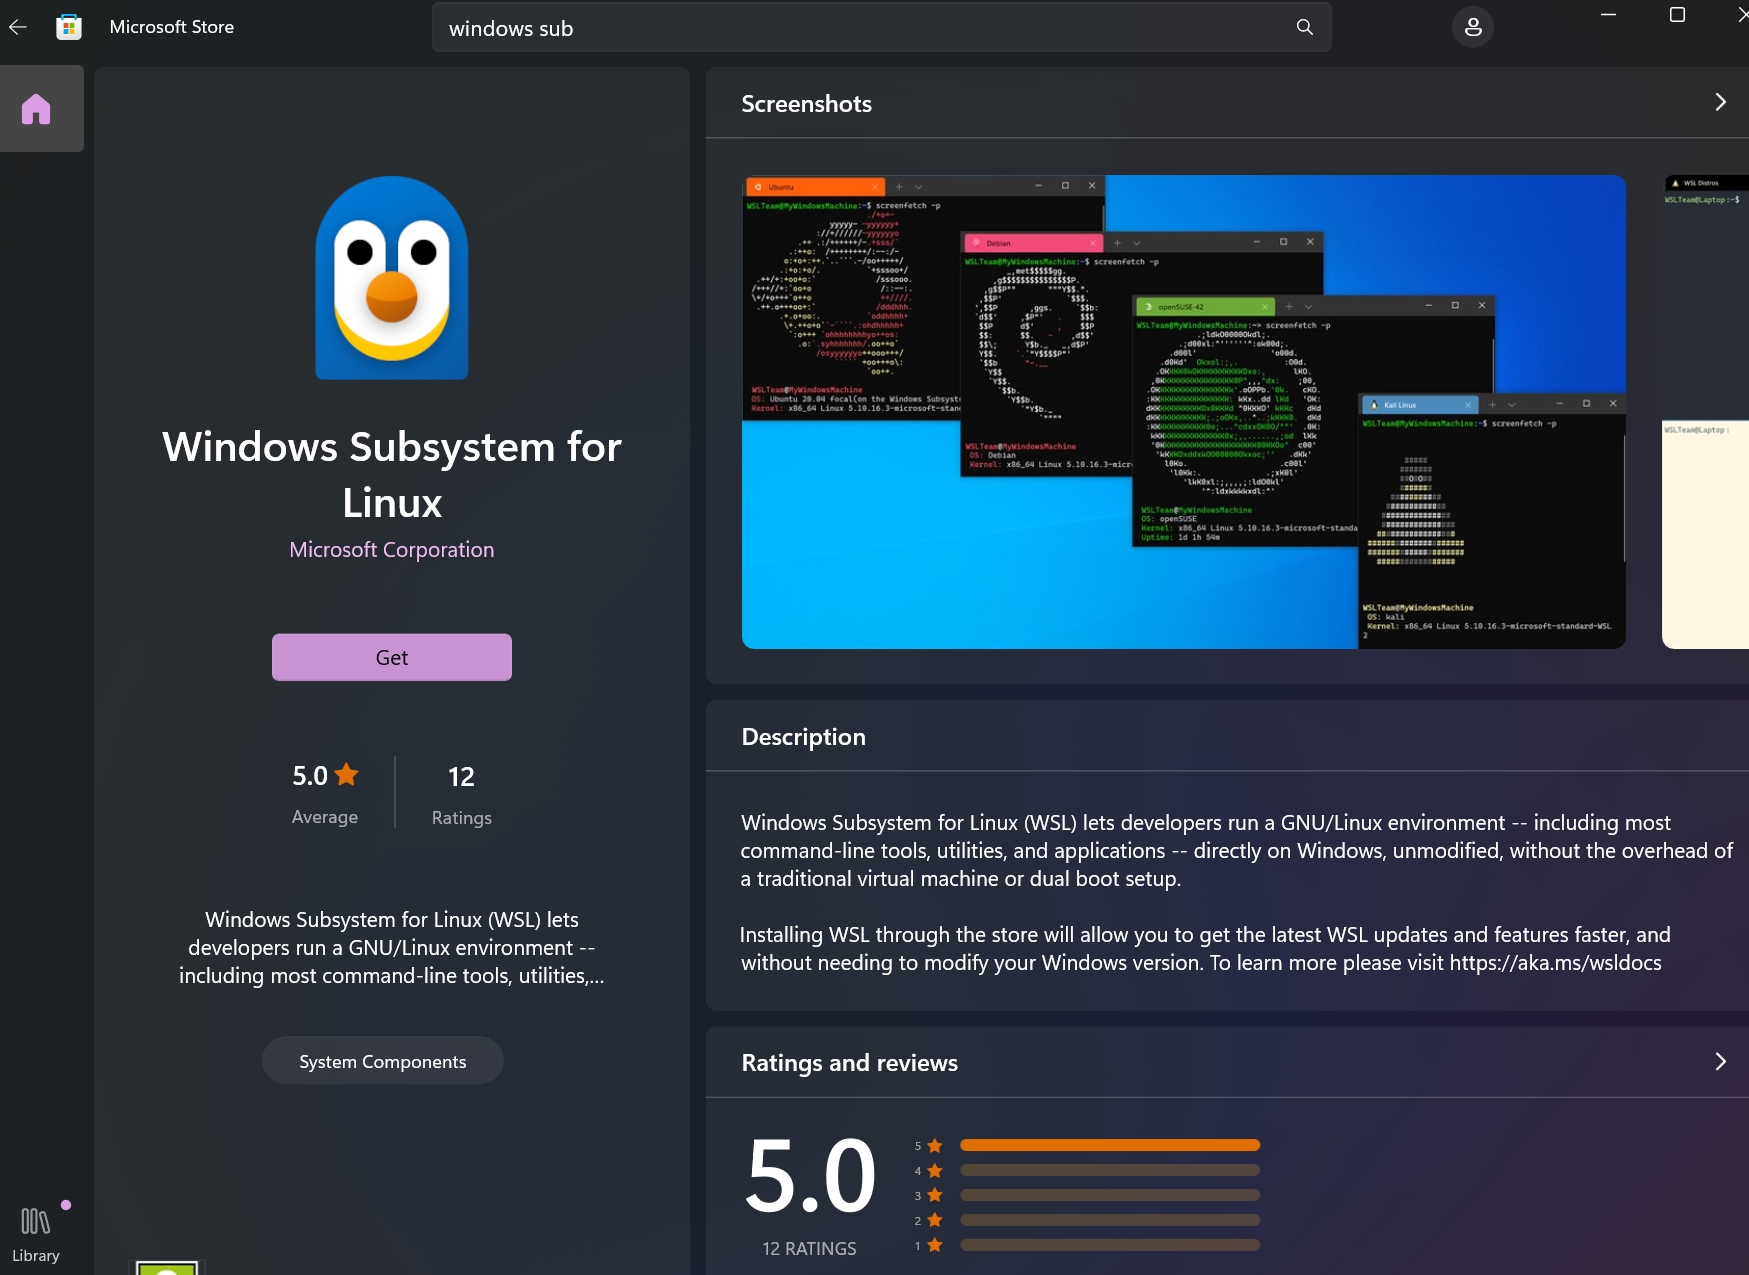Open the account profile menu

click(1471, 27)
